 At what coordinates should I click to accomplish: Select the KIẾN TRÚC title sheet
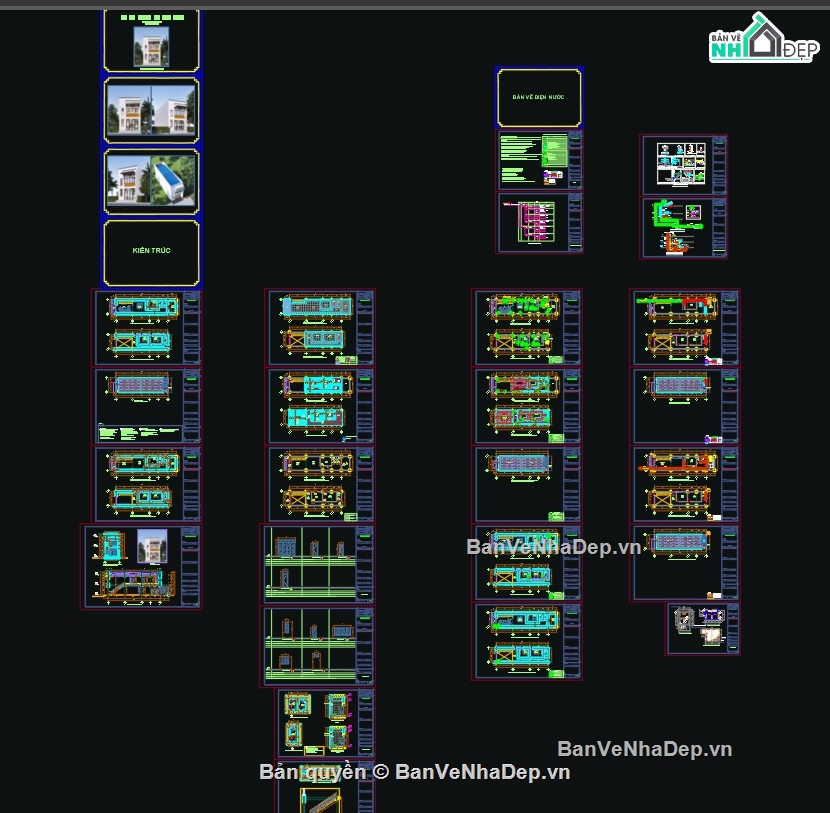click(151, 251)
